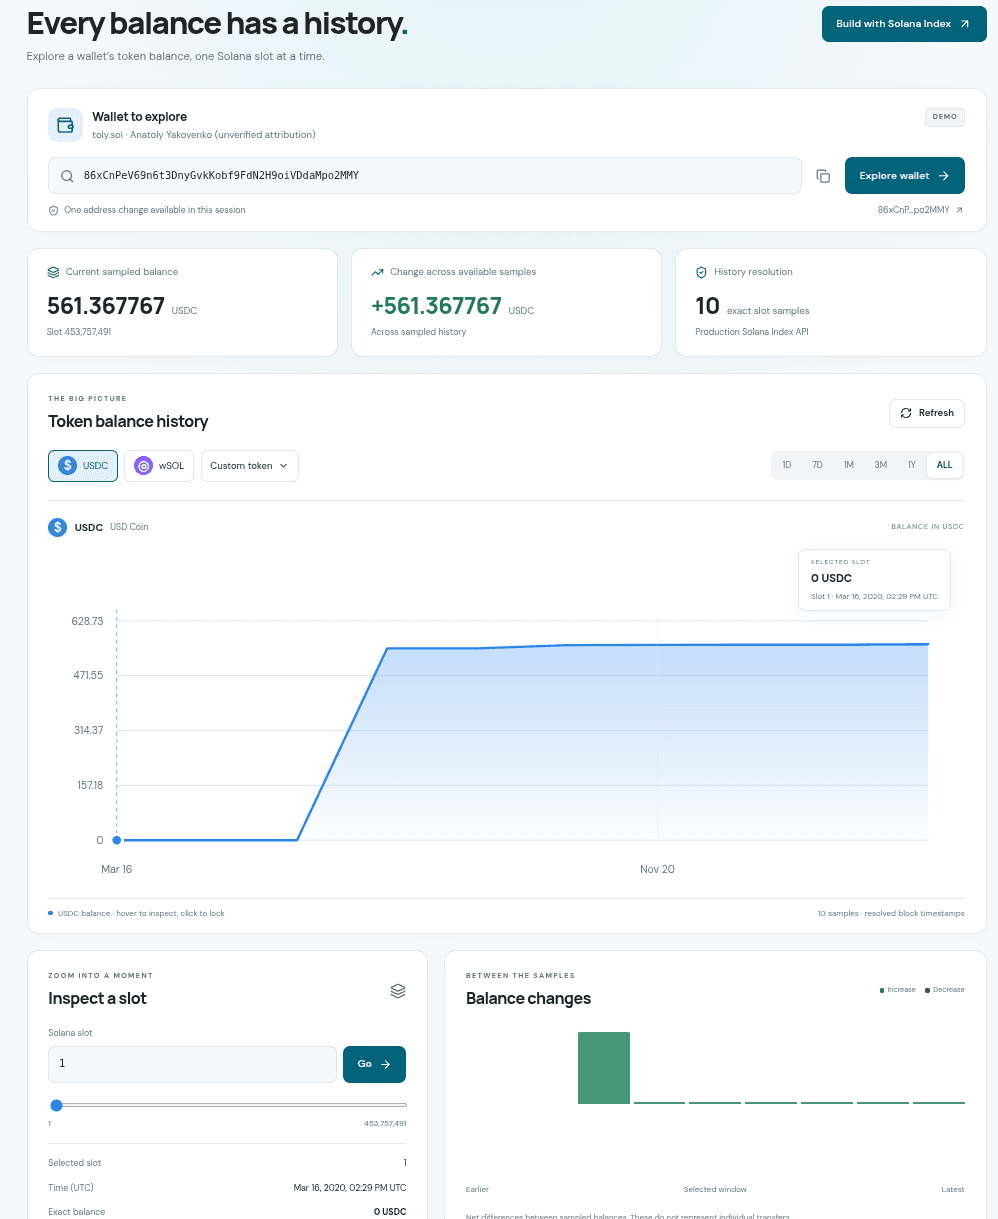Click the shield icon next to address change note
This screenshot has height=1219, width=998.
pos(54,210)
